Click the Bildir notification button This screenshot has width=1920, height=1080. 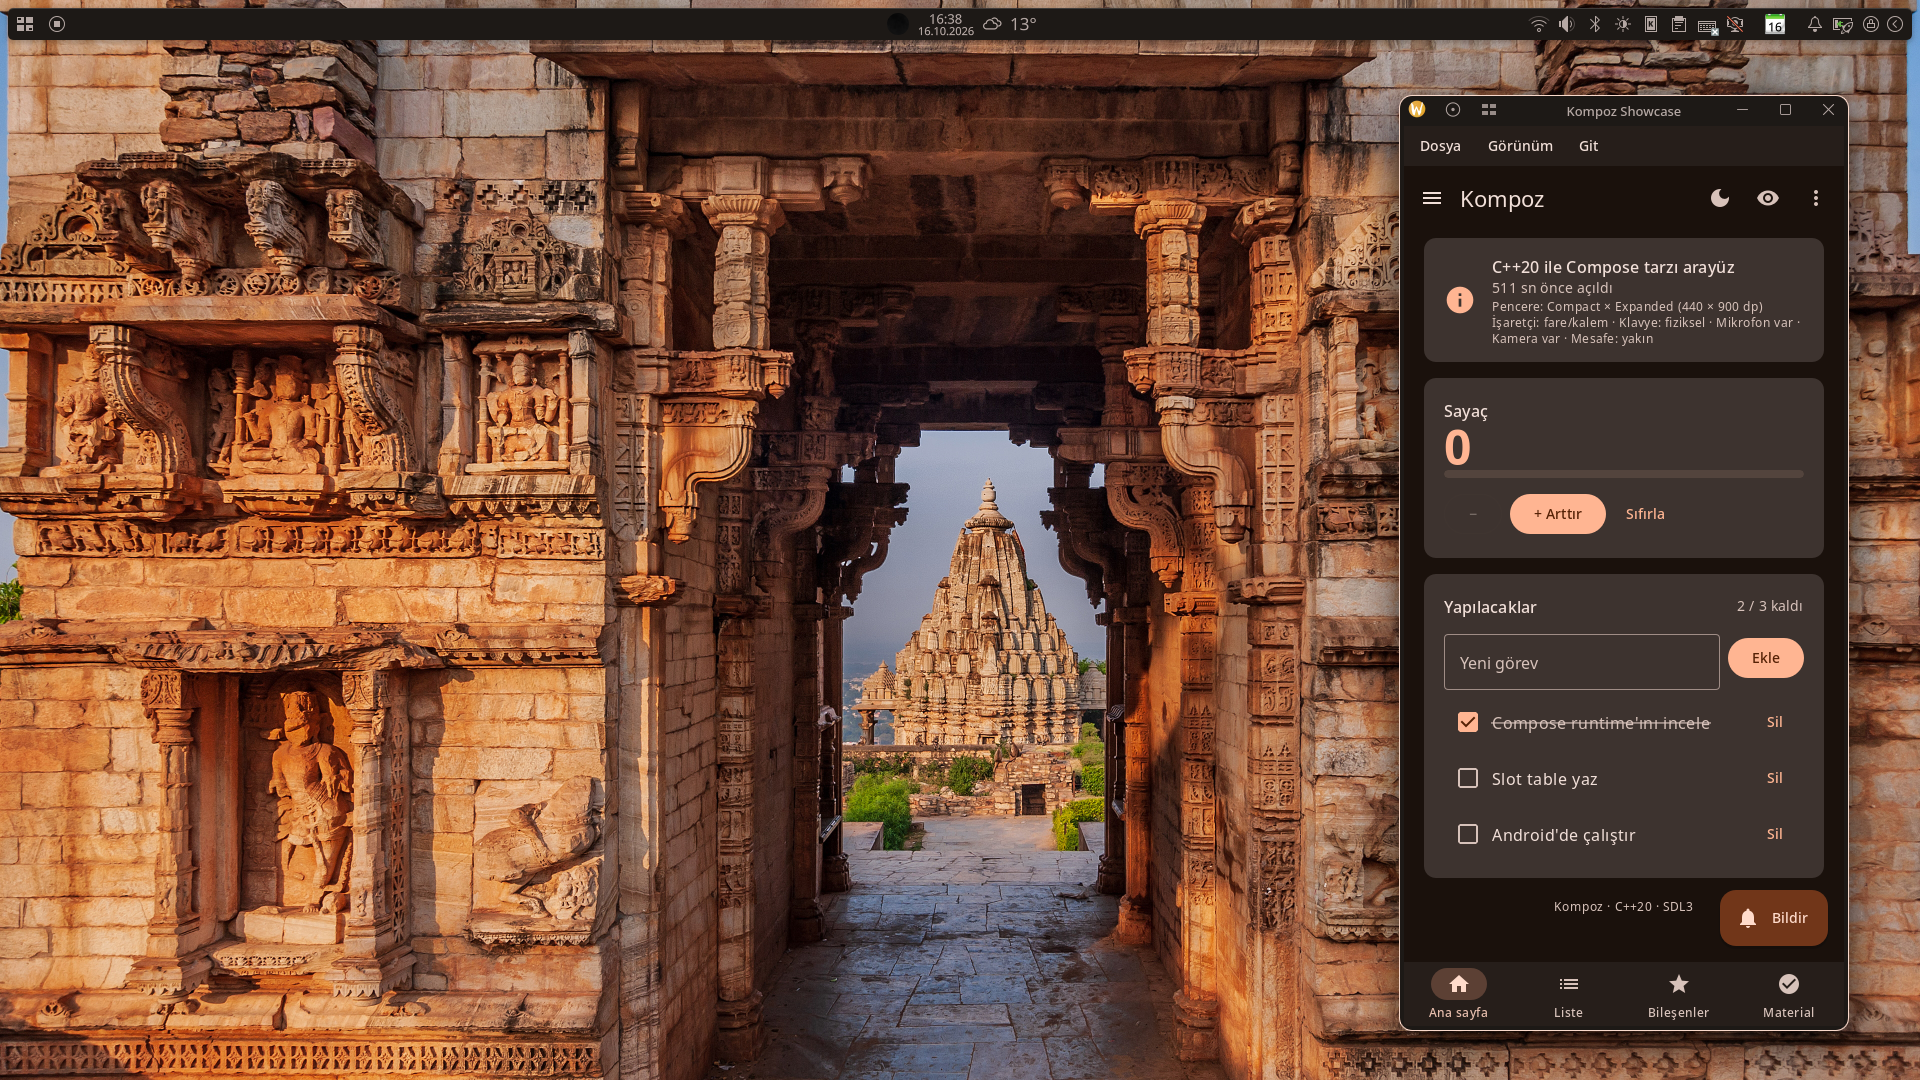1774,918
